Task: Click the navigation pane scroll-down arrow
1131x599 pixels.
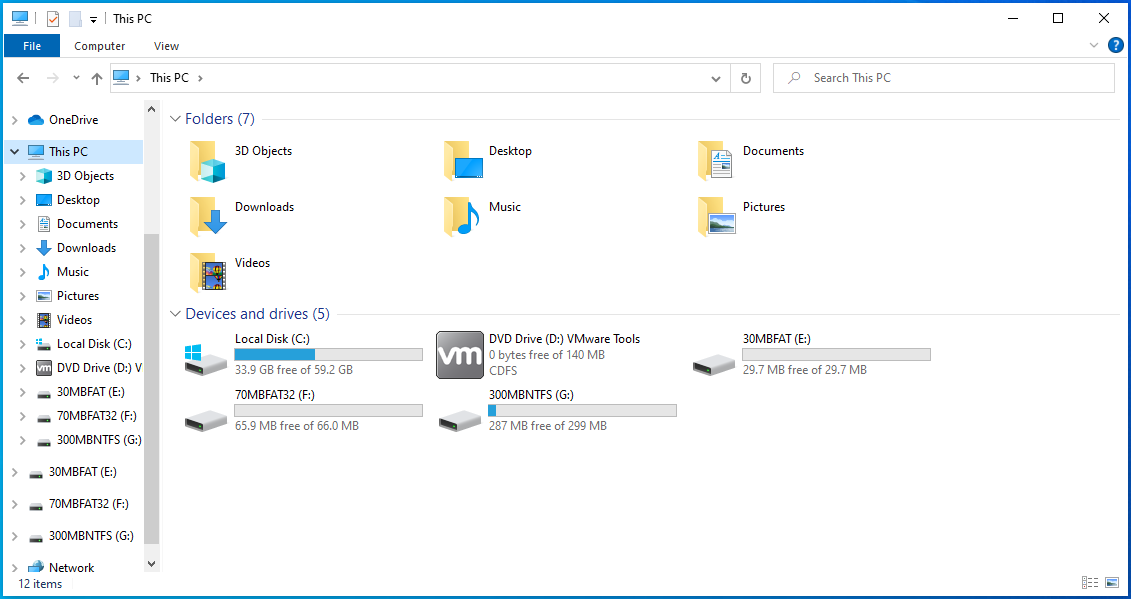Action: coord(151,564)
